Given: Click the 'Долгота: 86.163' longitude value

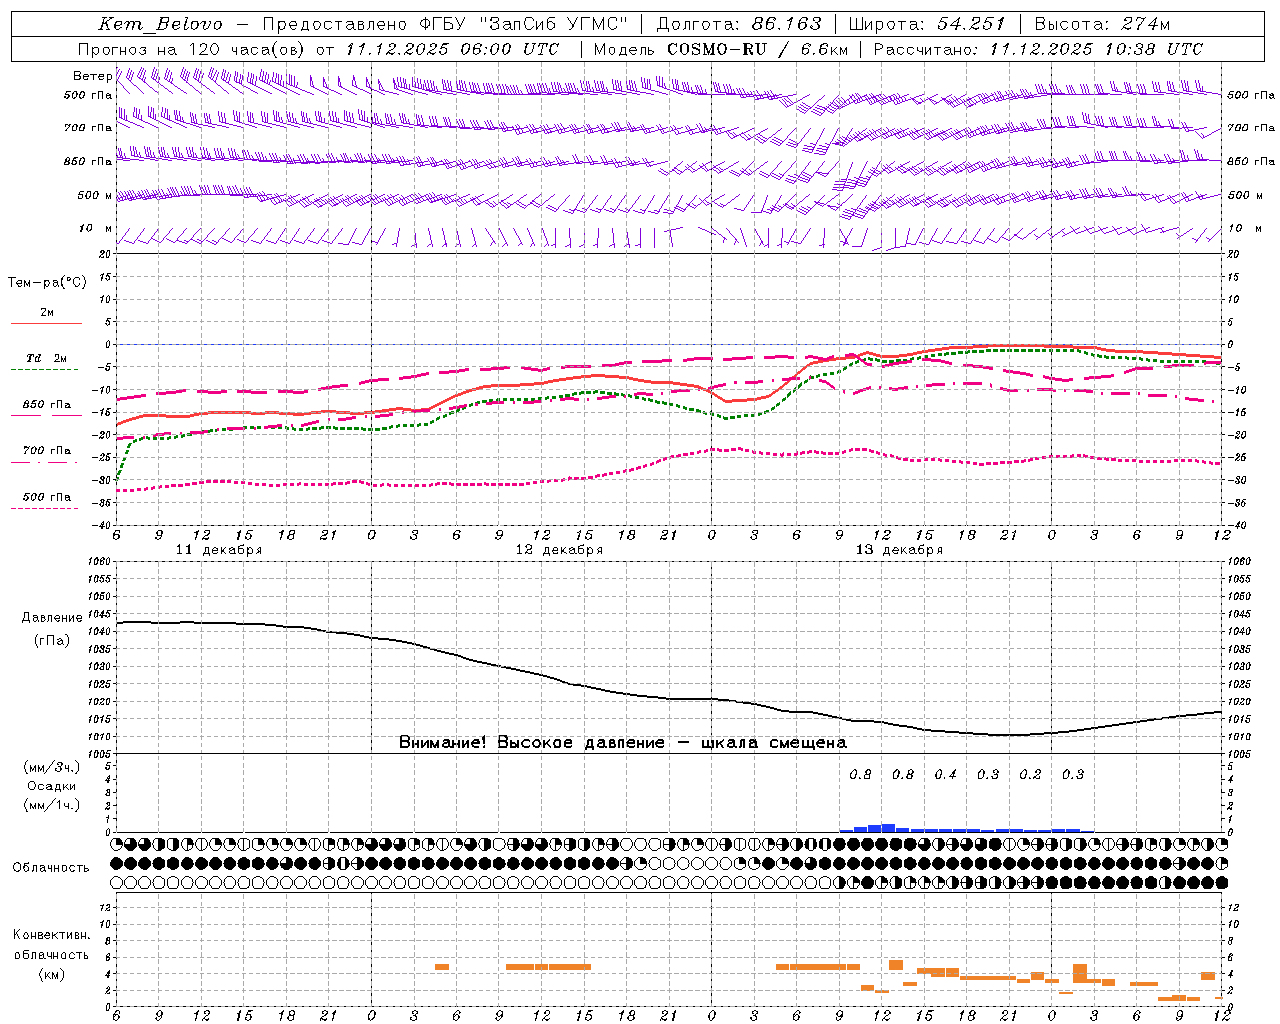Looking at the screenshot, I should click(739, 24).
